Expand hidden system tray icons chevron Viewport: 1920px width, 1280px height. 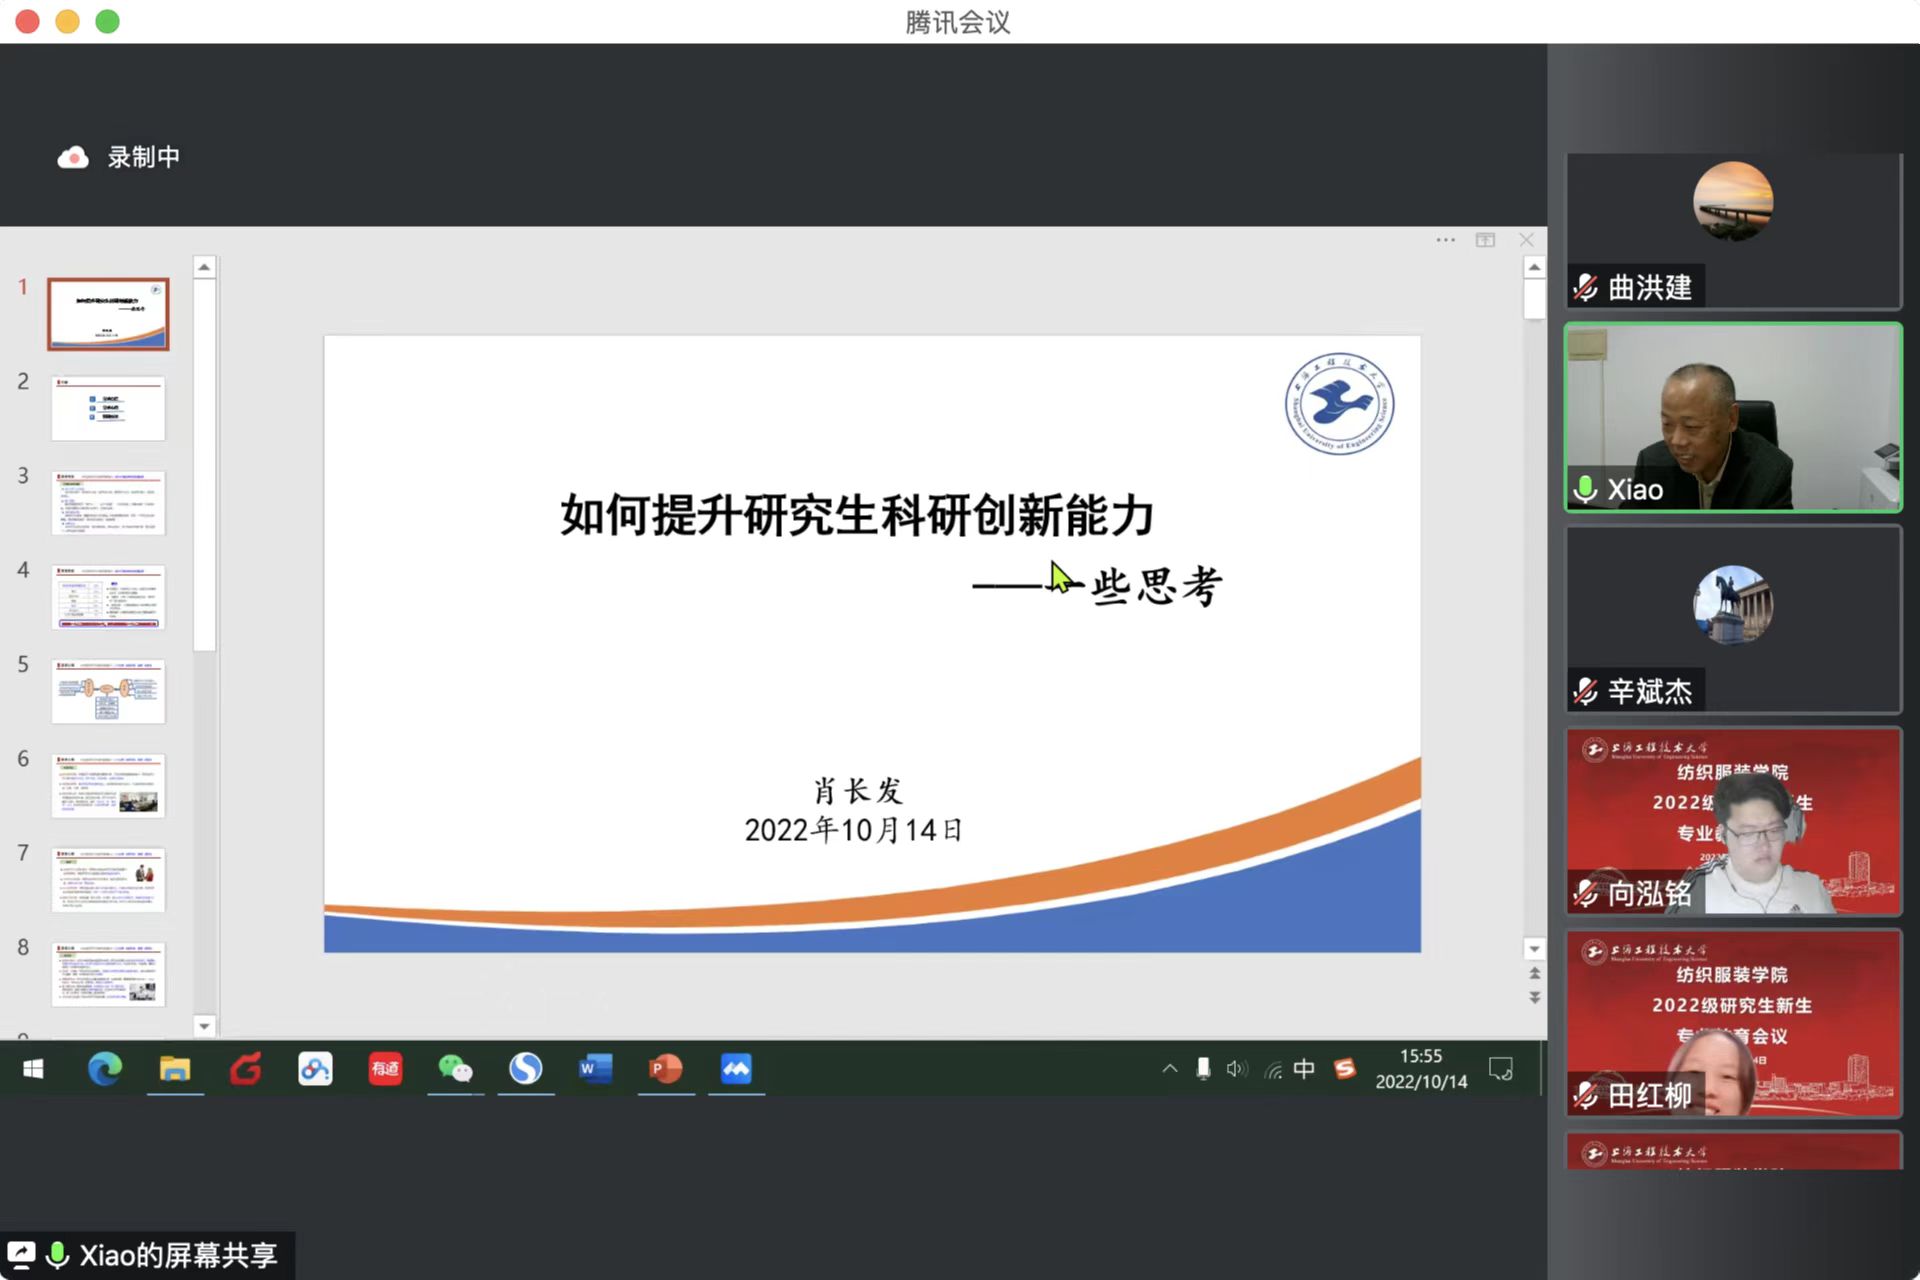coord(1169,1069)
